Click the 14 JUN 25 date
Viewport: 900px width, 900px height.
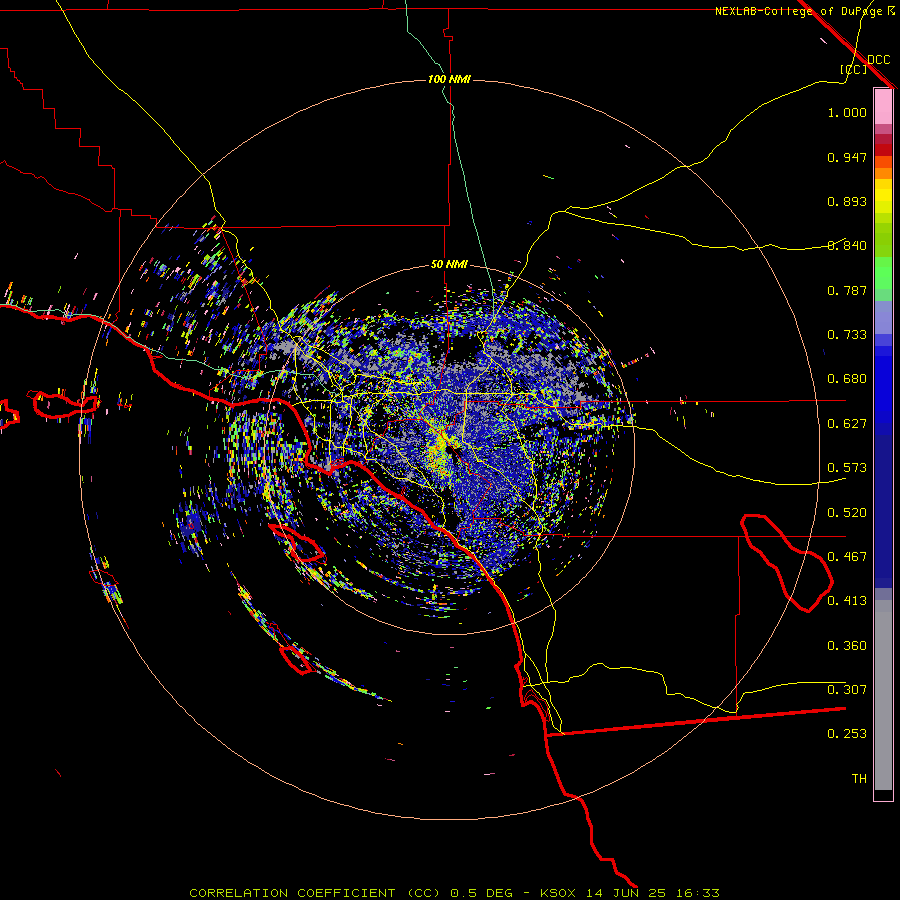click(626, 893)
